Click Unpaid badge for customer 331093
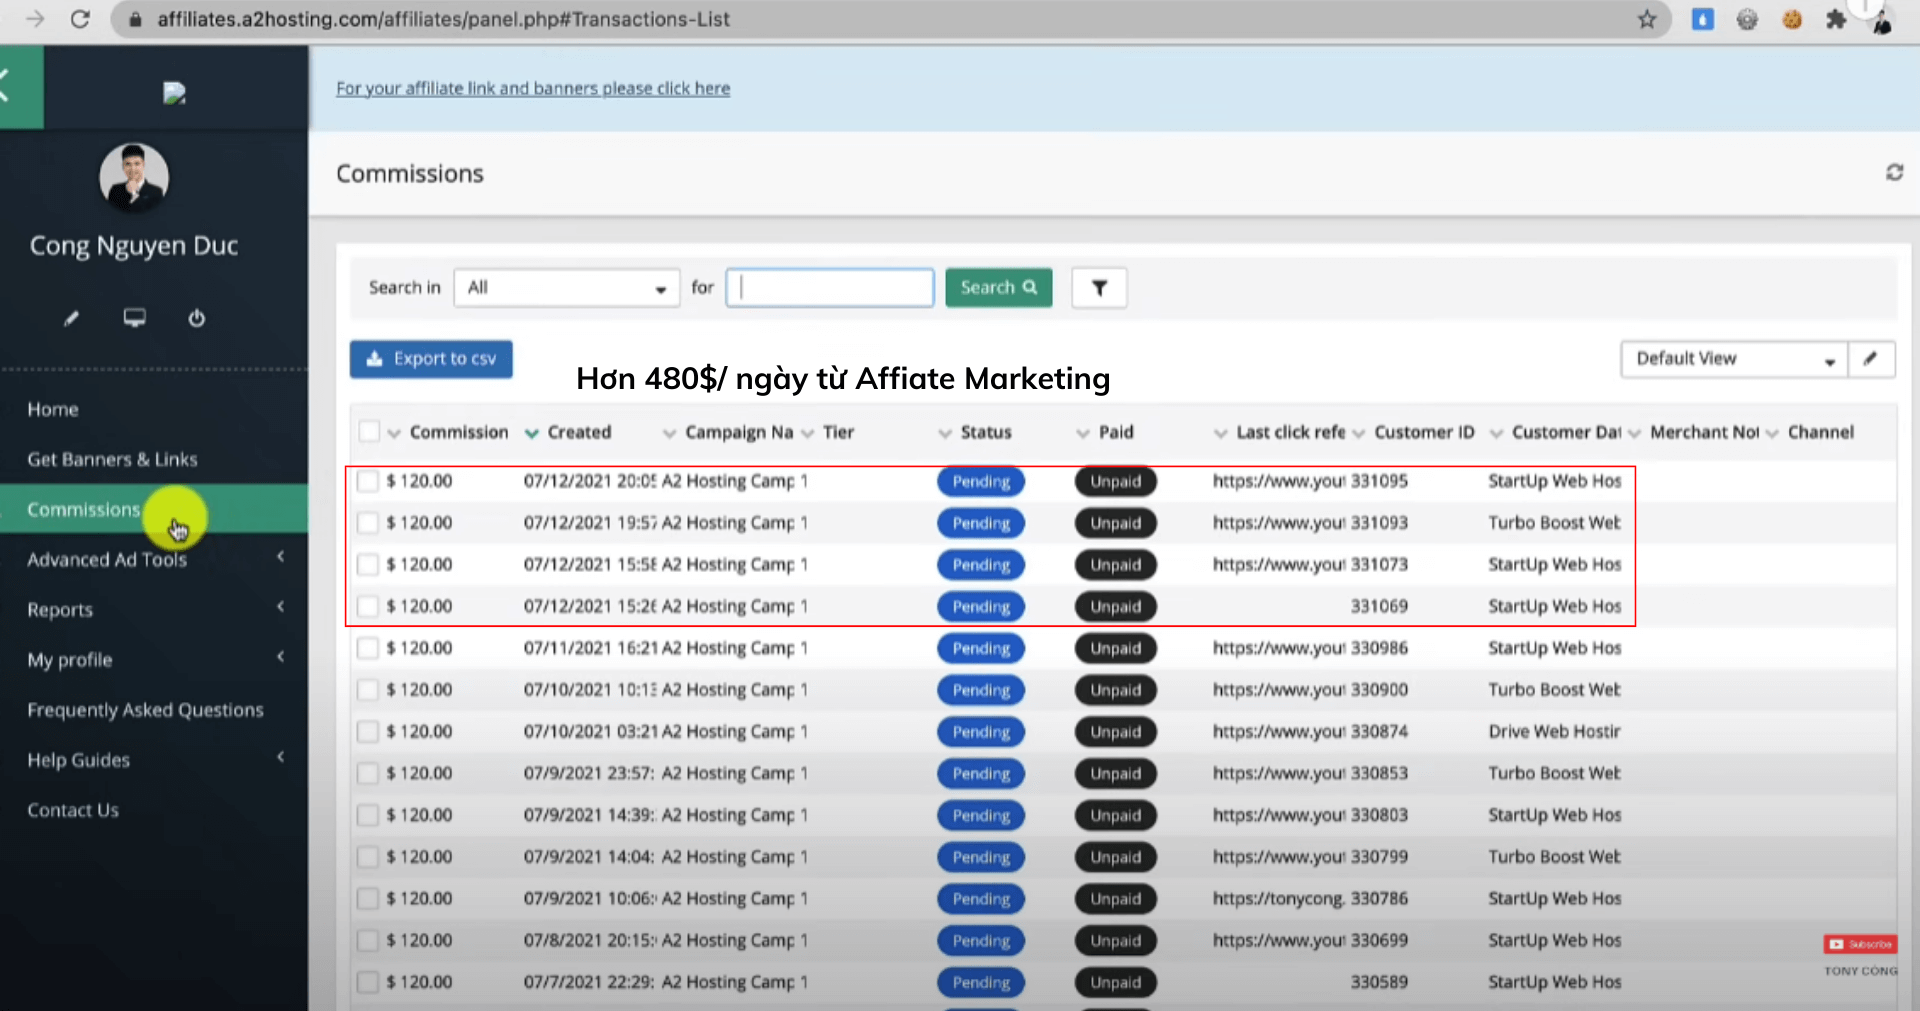Viewport: 1920px width, 1011px height. tap(1115, 523)
